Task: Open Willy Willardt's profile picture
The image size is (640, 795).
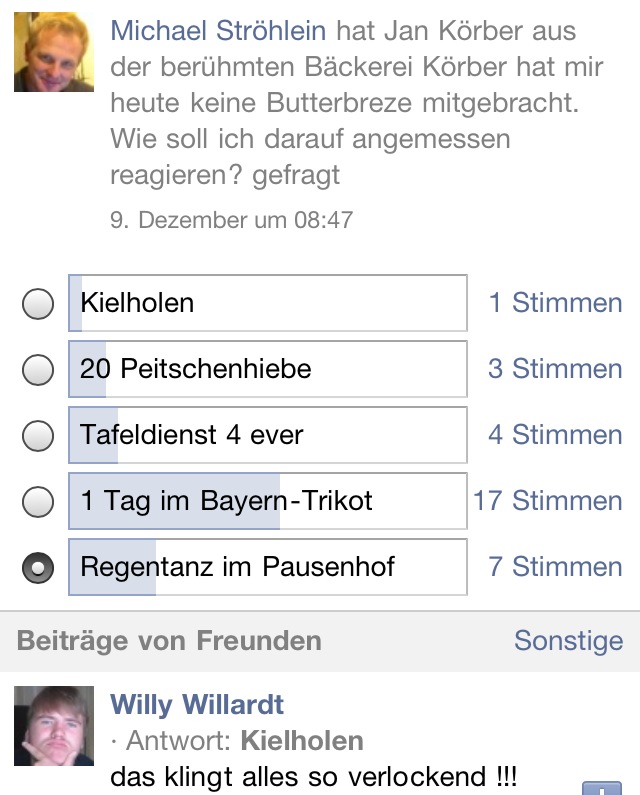Action: [54, 726]
